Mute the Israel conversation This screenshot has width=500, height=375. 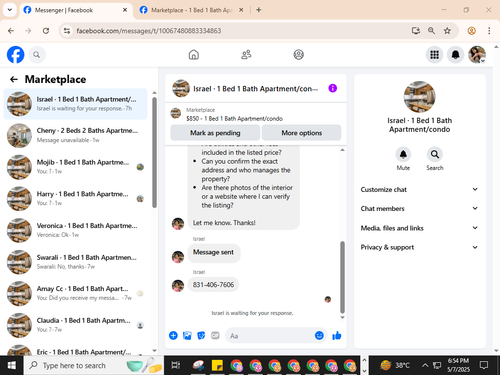tap(403, 154)
